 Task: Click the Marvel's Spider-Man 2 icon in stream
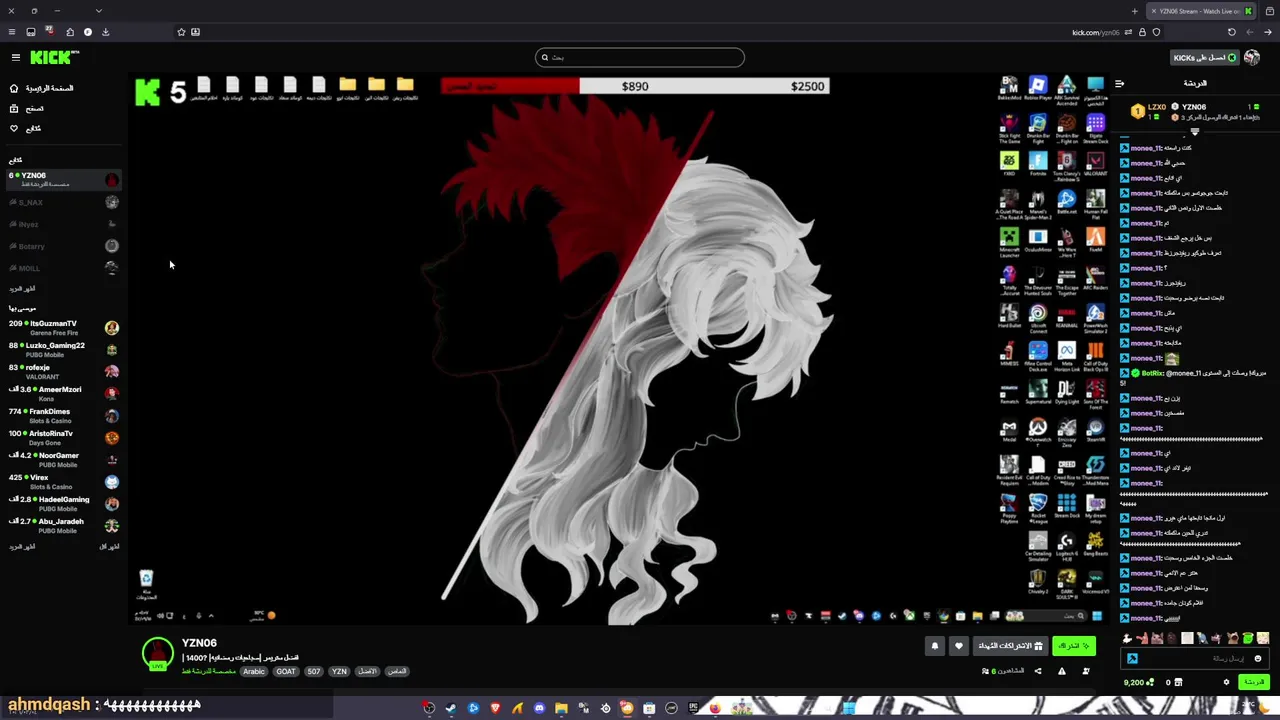(x=1038, y=205)
